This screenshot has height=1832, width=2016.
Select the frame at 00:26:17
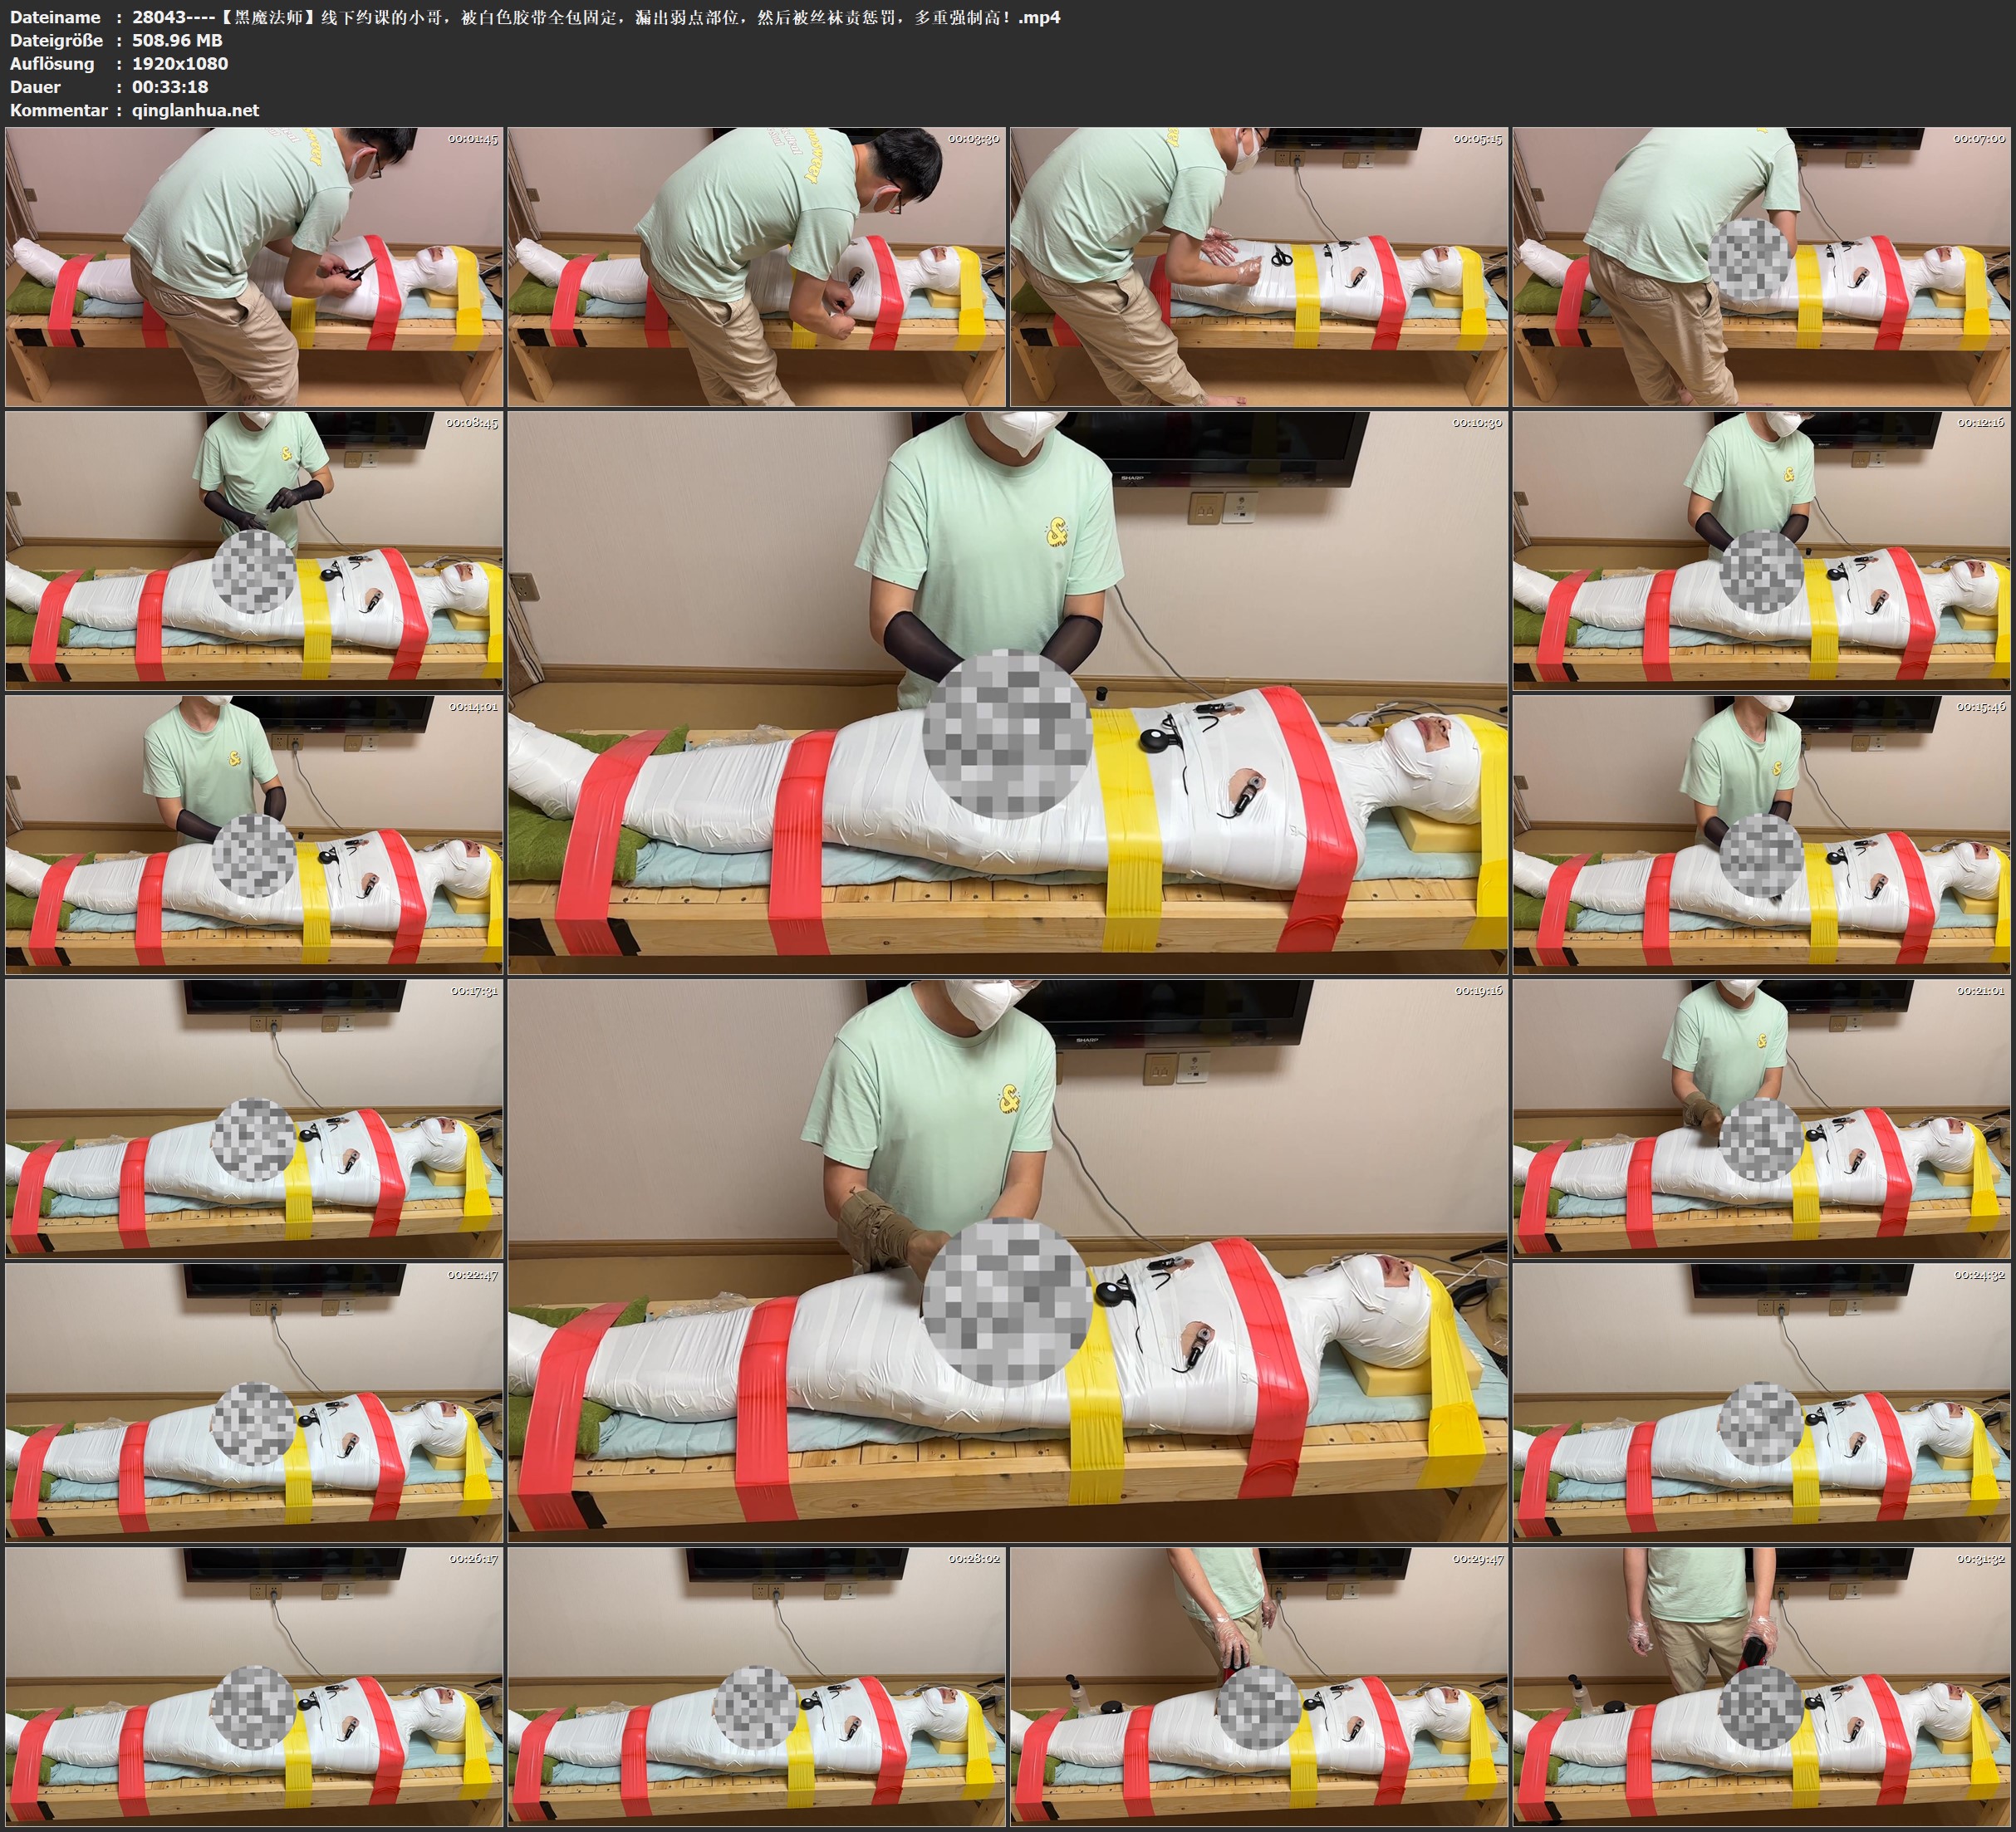(x=254, y=1686)
